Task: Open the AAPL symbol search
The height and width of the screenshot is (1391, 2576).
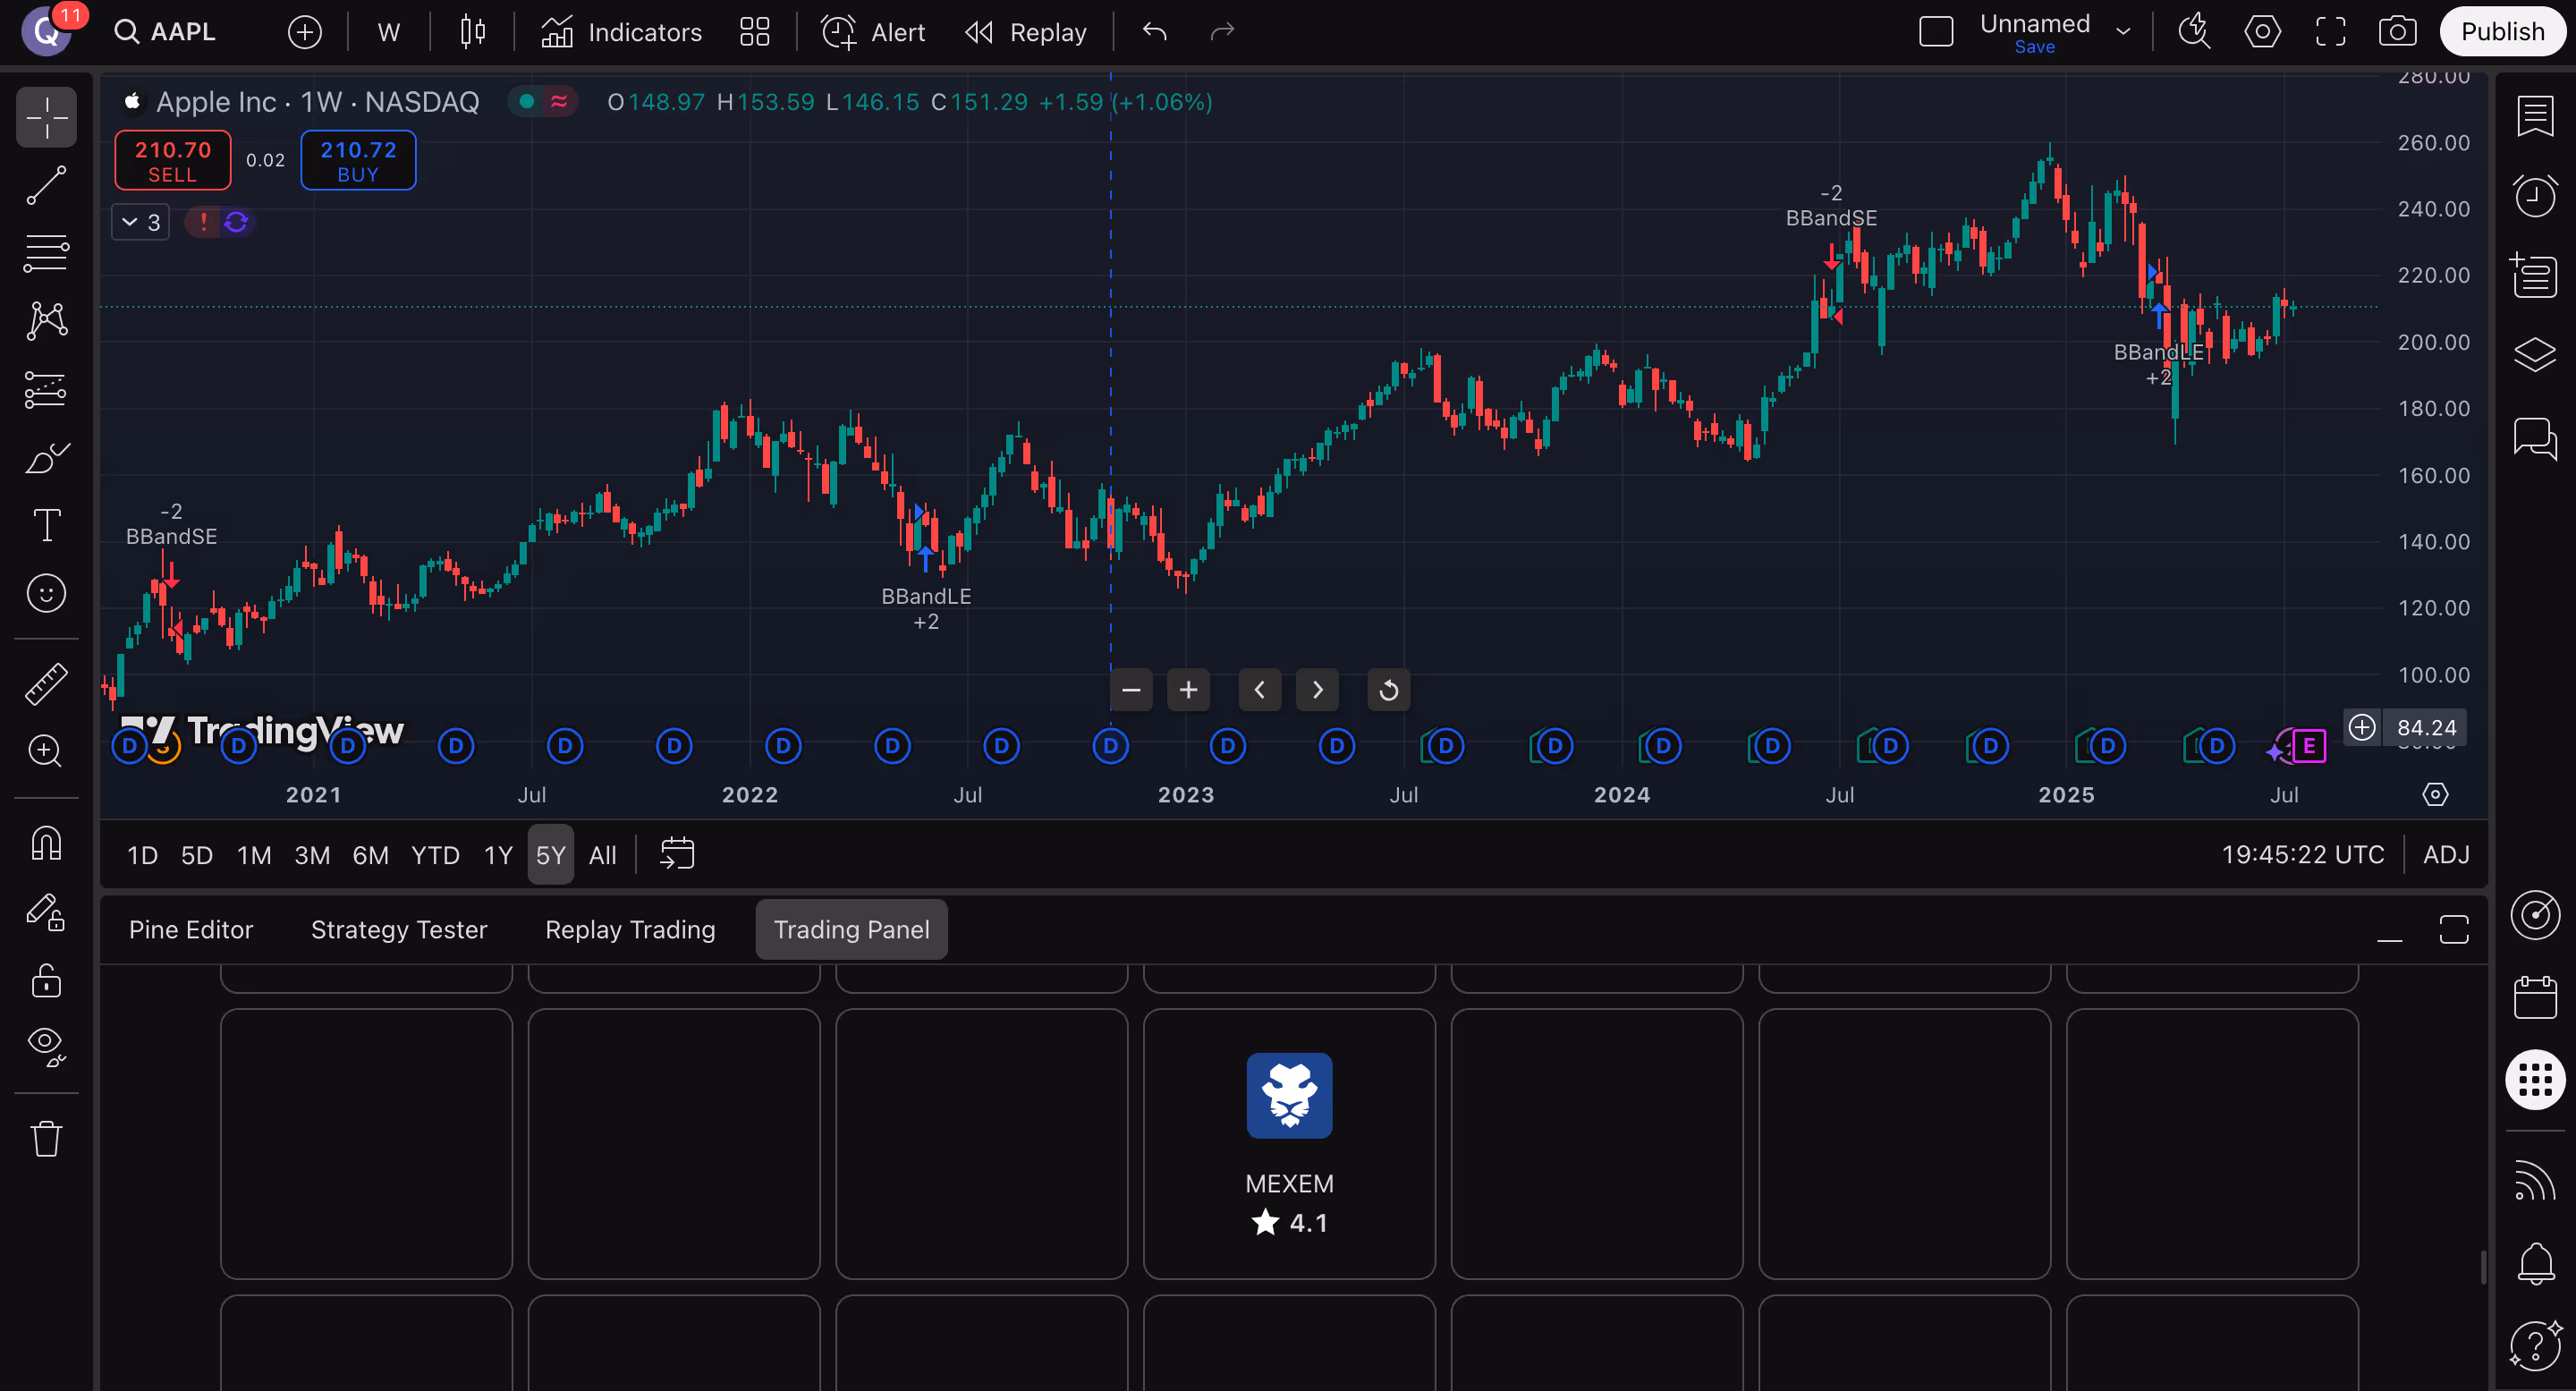Action: pos(165,32)
